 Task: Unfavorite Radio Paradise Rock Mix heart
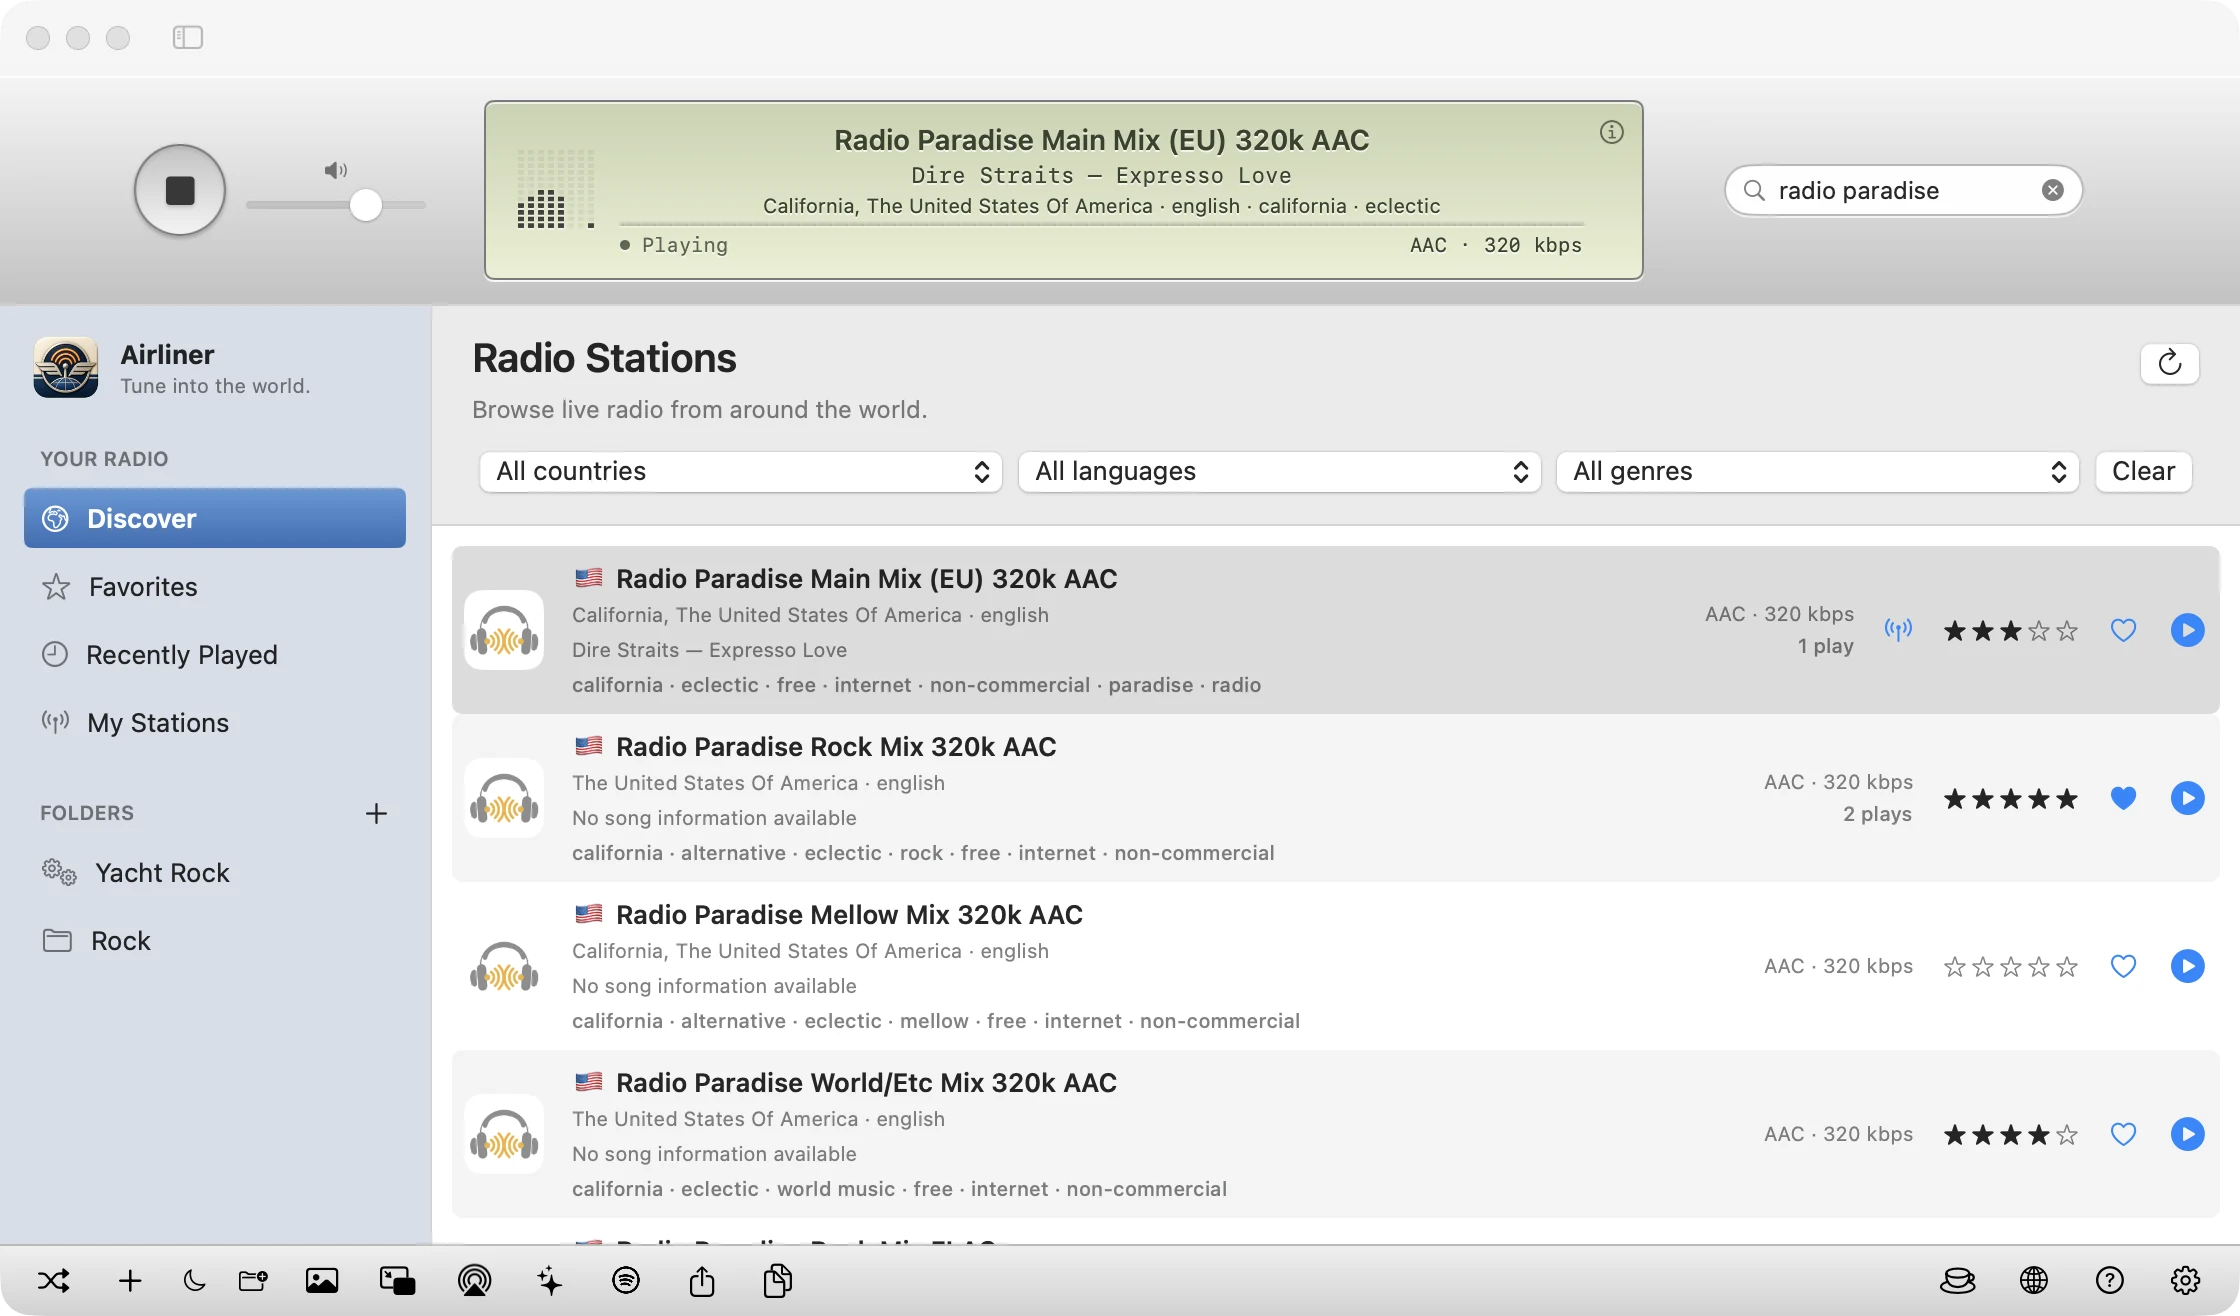click(2123, 798)
